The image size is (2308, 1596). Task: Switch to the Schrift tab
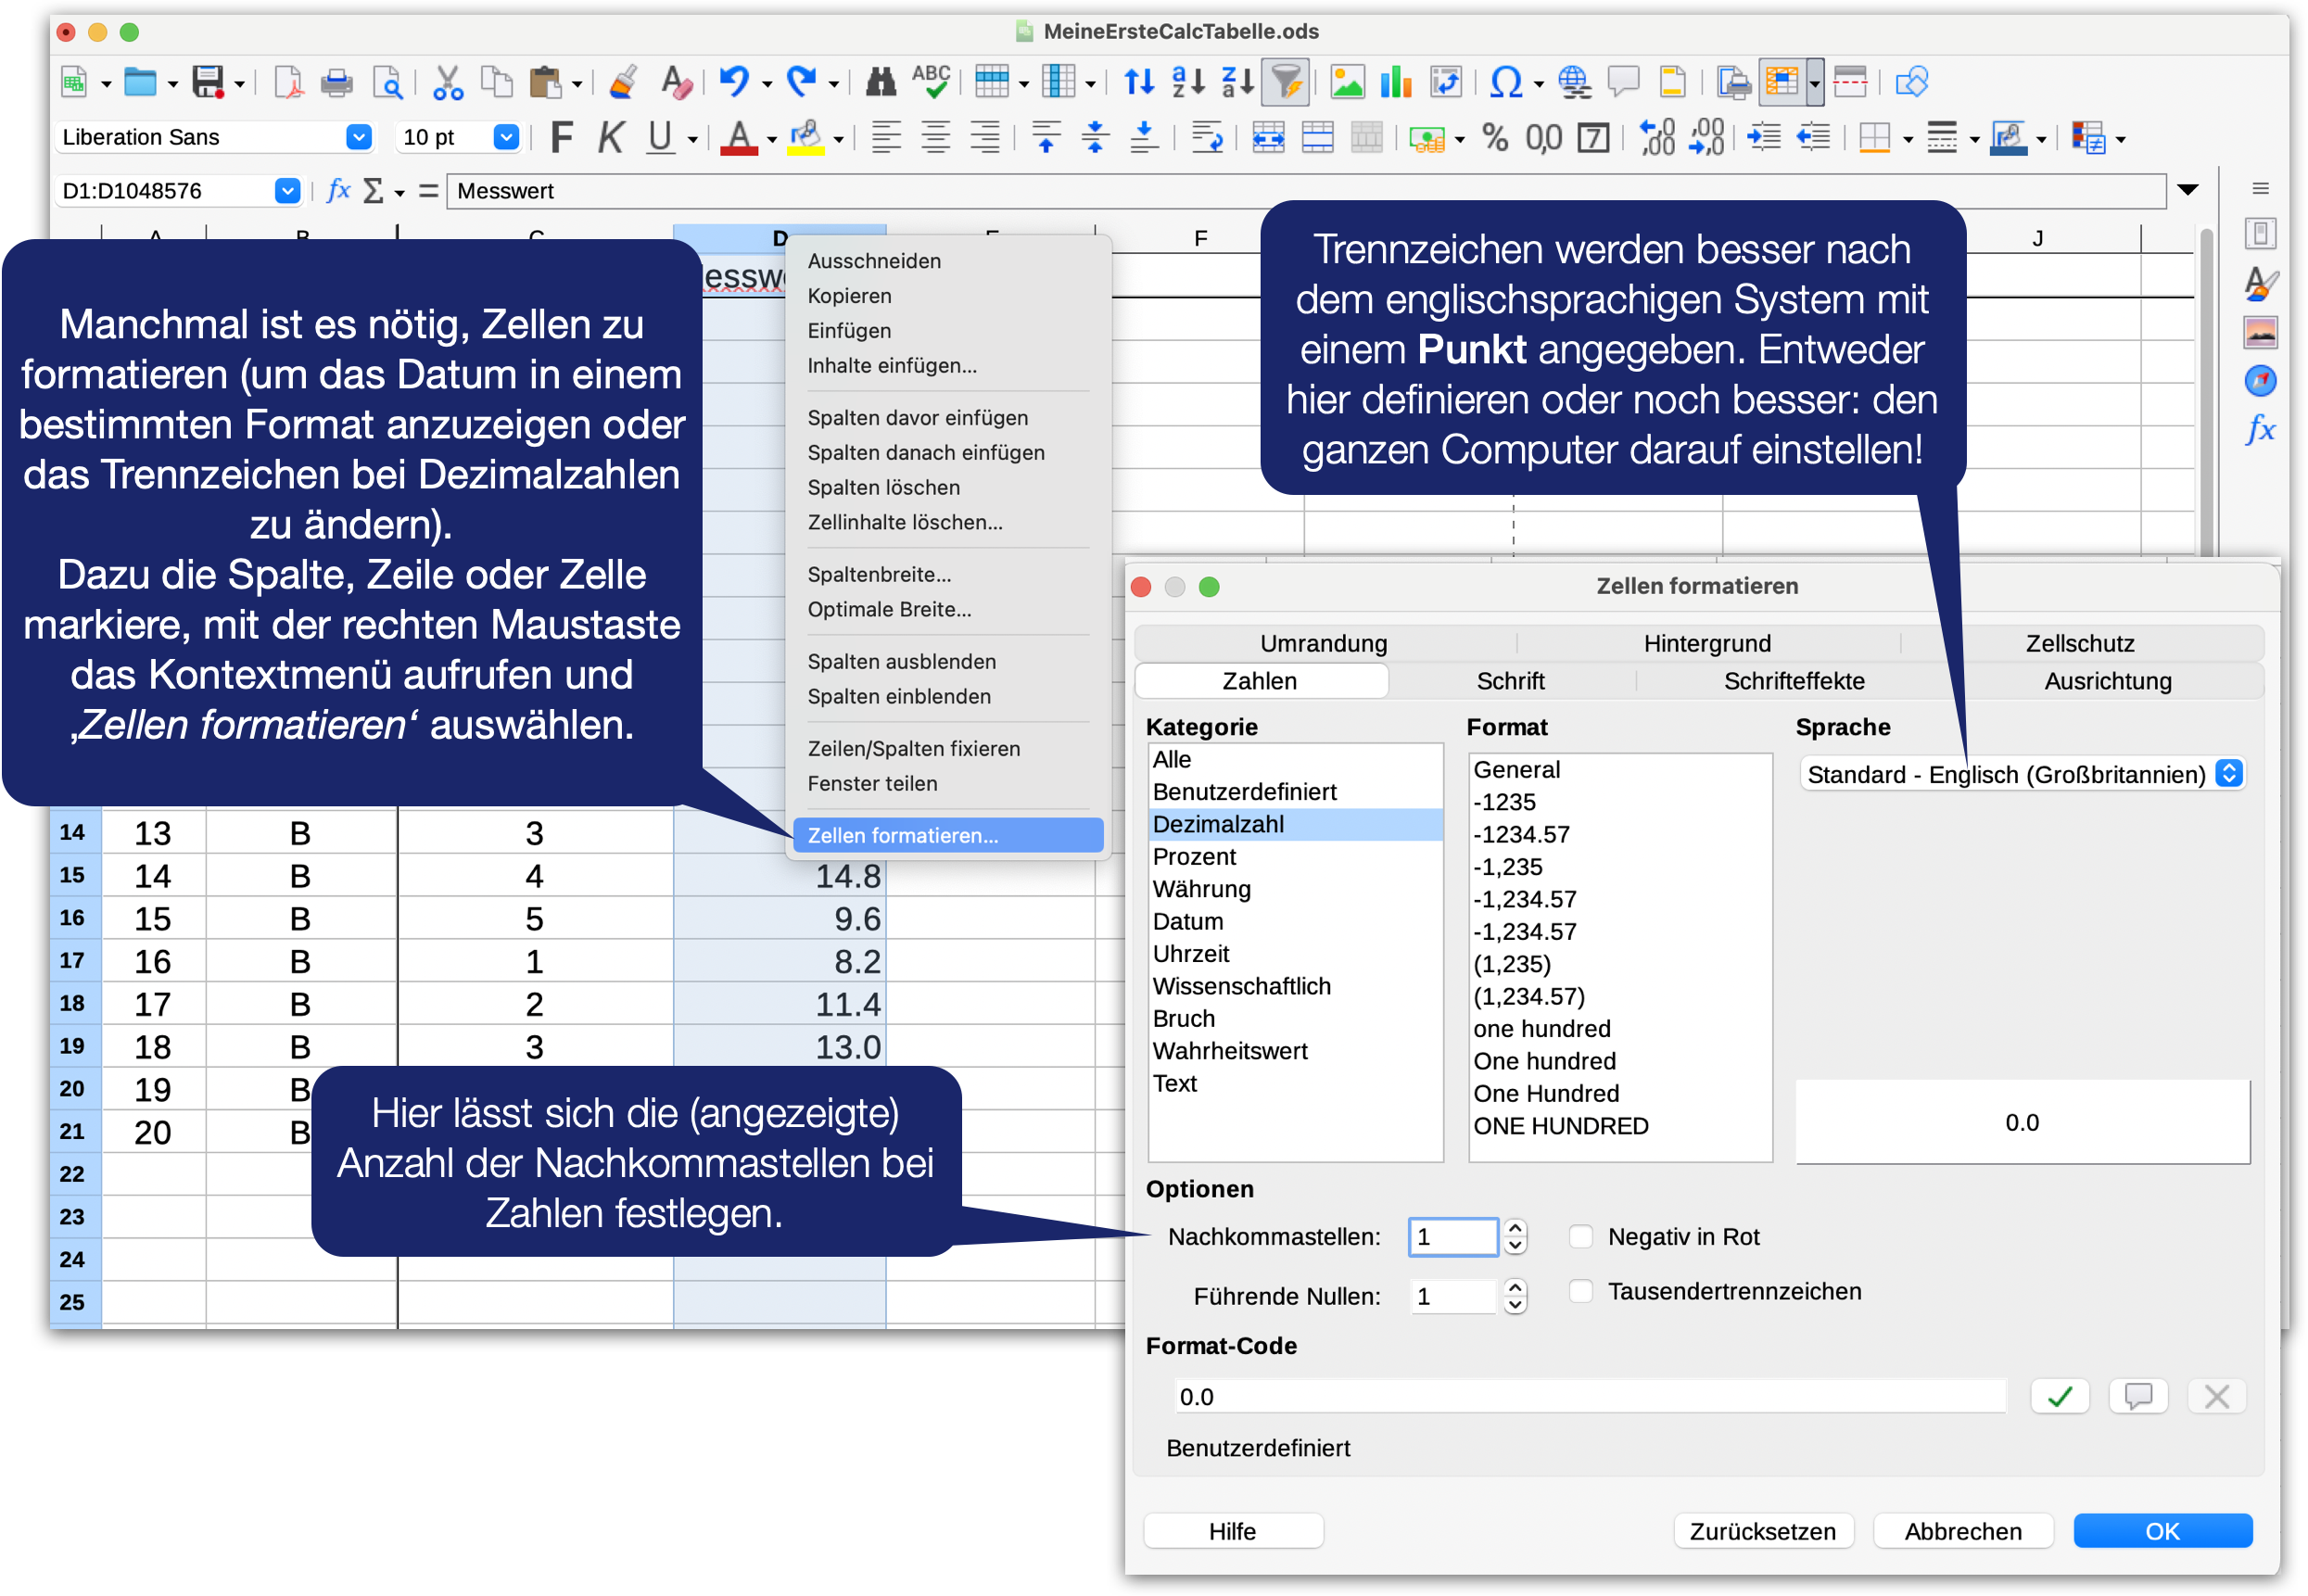(1510, 681)
